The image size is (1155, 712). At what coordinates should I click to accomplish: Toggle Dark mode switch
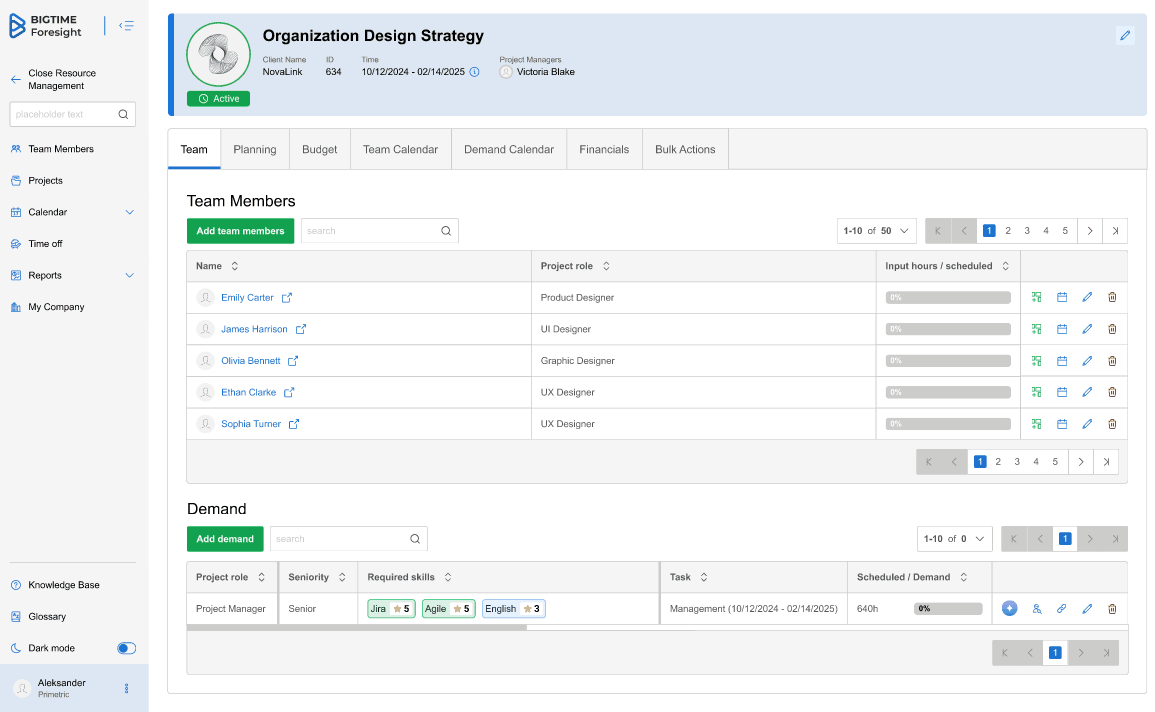click(126, 648)
